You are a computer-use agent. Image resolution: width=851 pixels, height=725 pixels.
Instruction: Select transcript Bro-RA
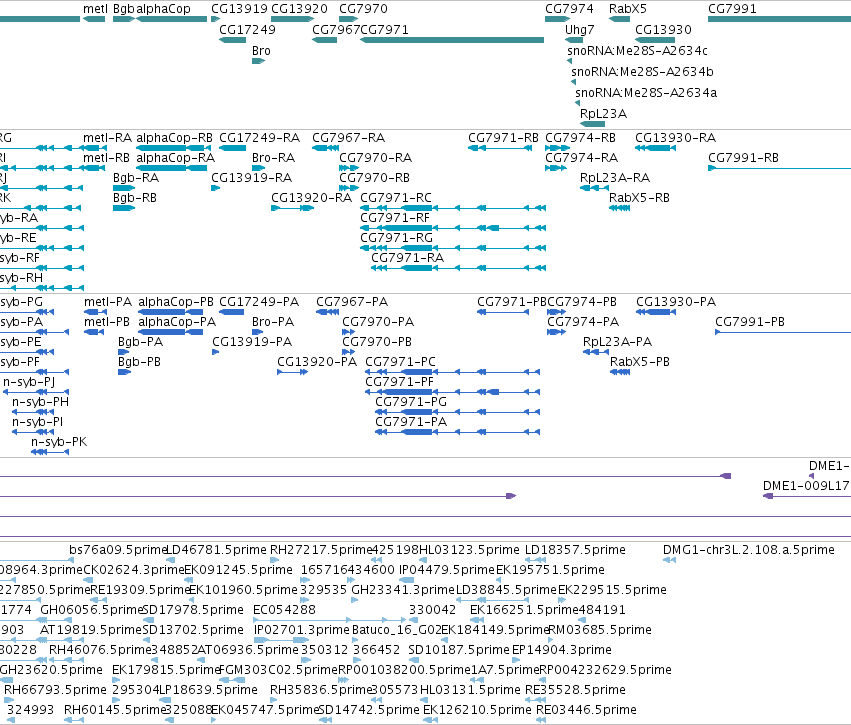tap(273, 158)
